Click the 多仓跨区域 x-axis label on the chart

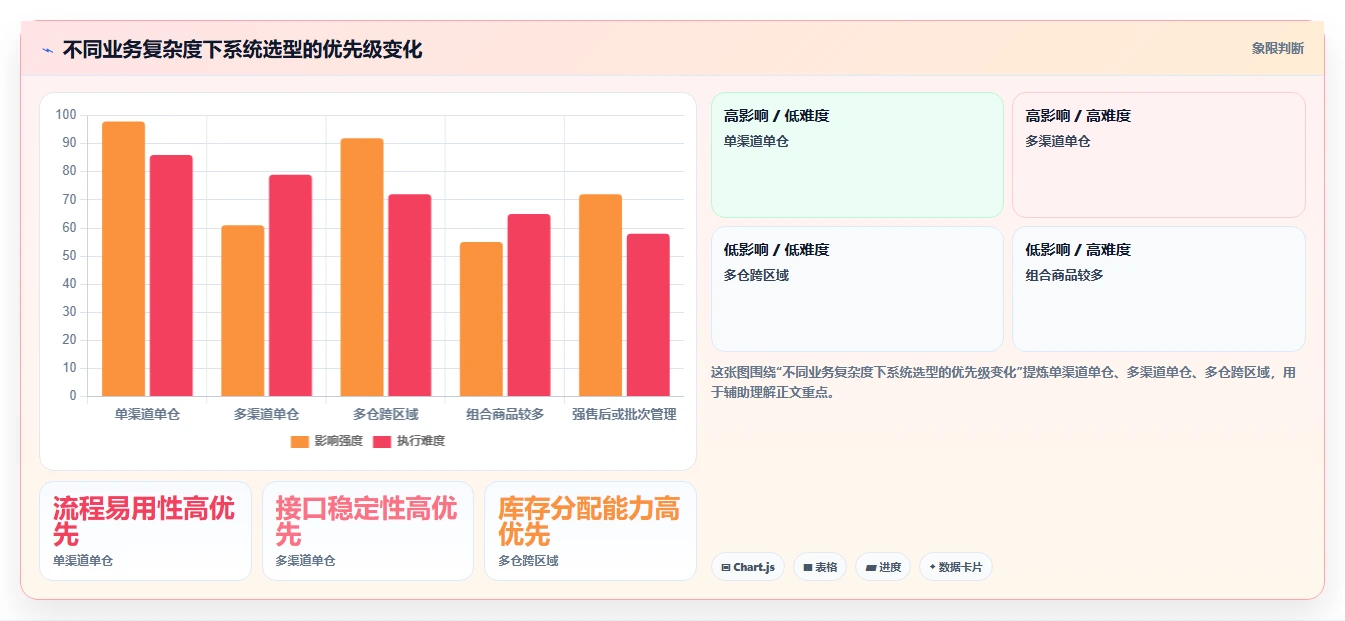pyautogui.click(x=386, y=414)
